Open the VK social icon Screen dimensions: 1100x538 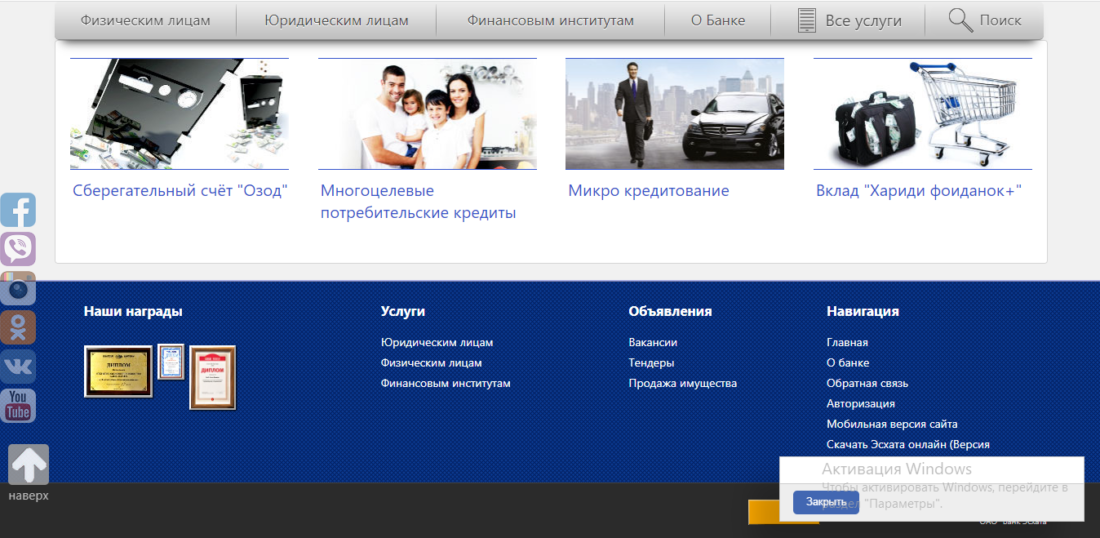pos(18,366)
